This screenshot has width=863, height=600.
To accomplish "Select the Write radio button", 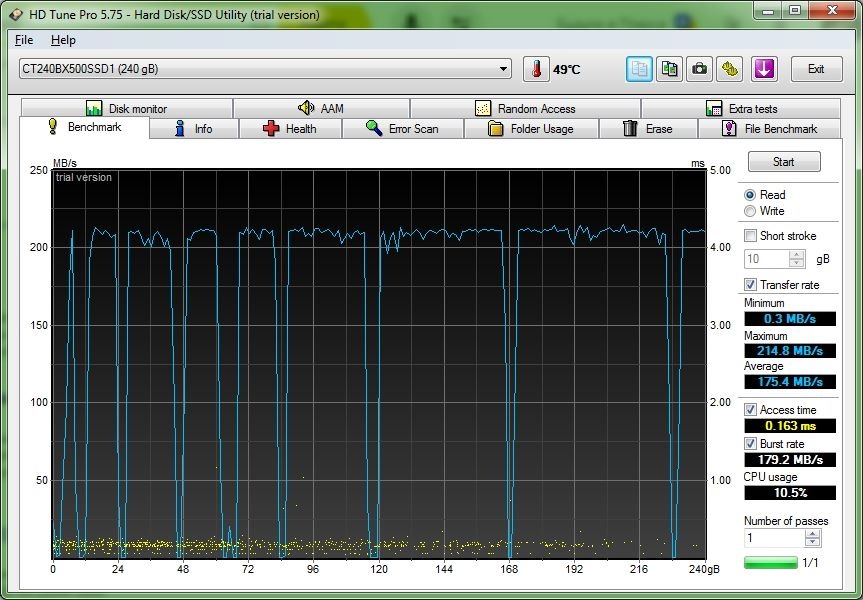I will pos(750,211).
